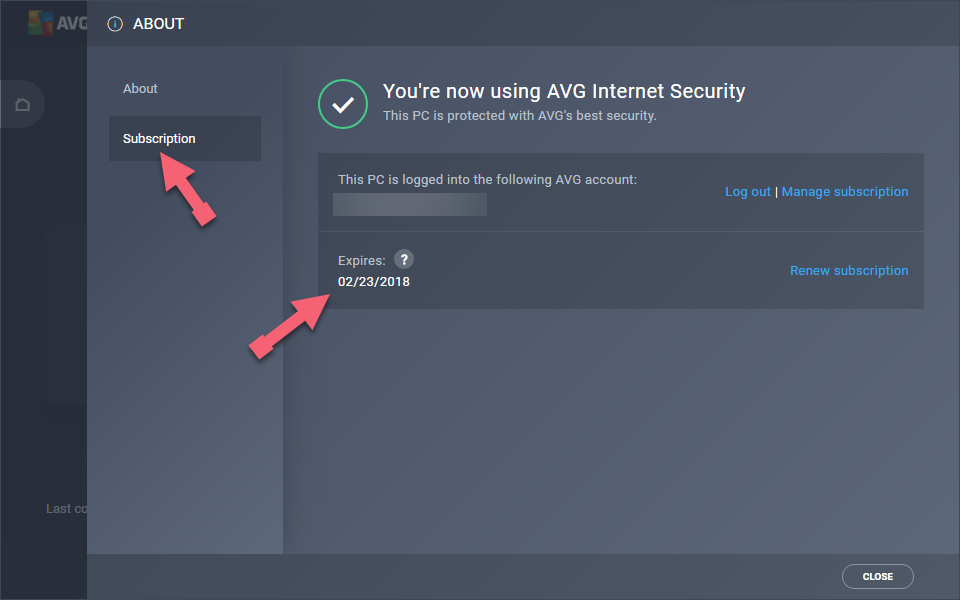This screenshot has height=600, width=960.
Task: Click "This PC is logged into the following AVG account:" text
Action: (487, 180)
